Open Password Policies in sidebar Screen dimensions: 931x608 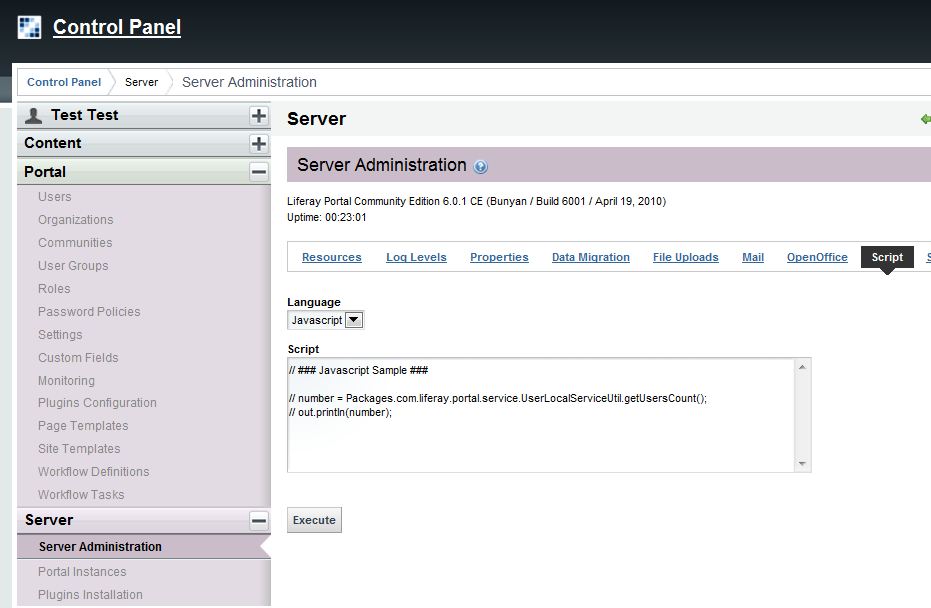[89, 312]
